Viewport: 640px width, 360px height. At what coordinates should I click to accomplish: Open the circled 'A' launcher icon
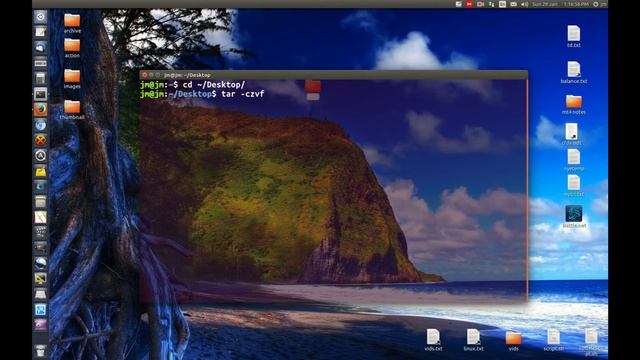coord(40,156)
